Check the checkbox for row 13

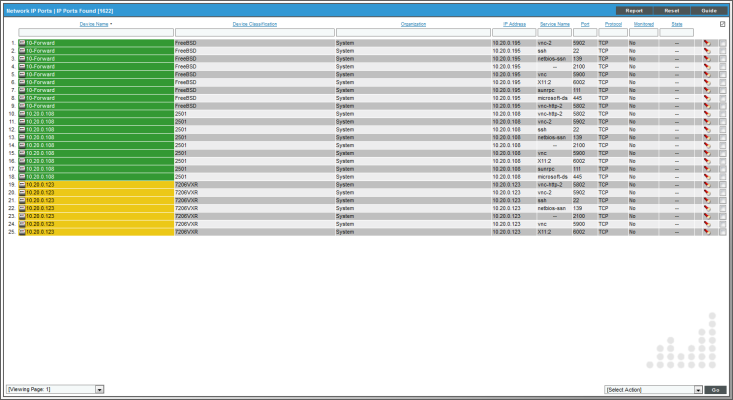coord(723,137)
